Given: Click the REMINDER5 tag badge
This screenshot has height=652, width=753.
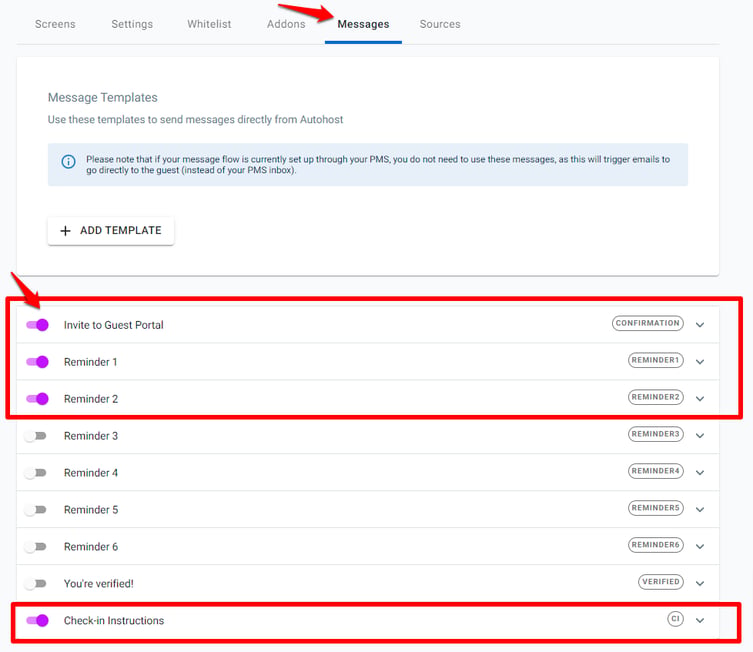Looking at the screenshot, I should (656, 508).
